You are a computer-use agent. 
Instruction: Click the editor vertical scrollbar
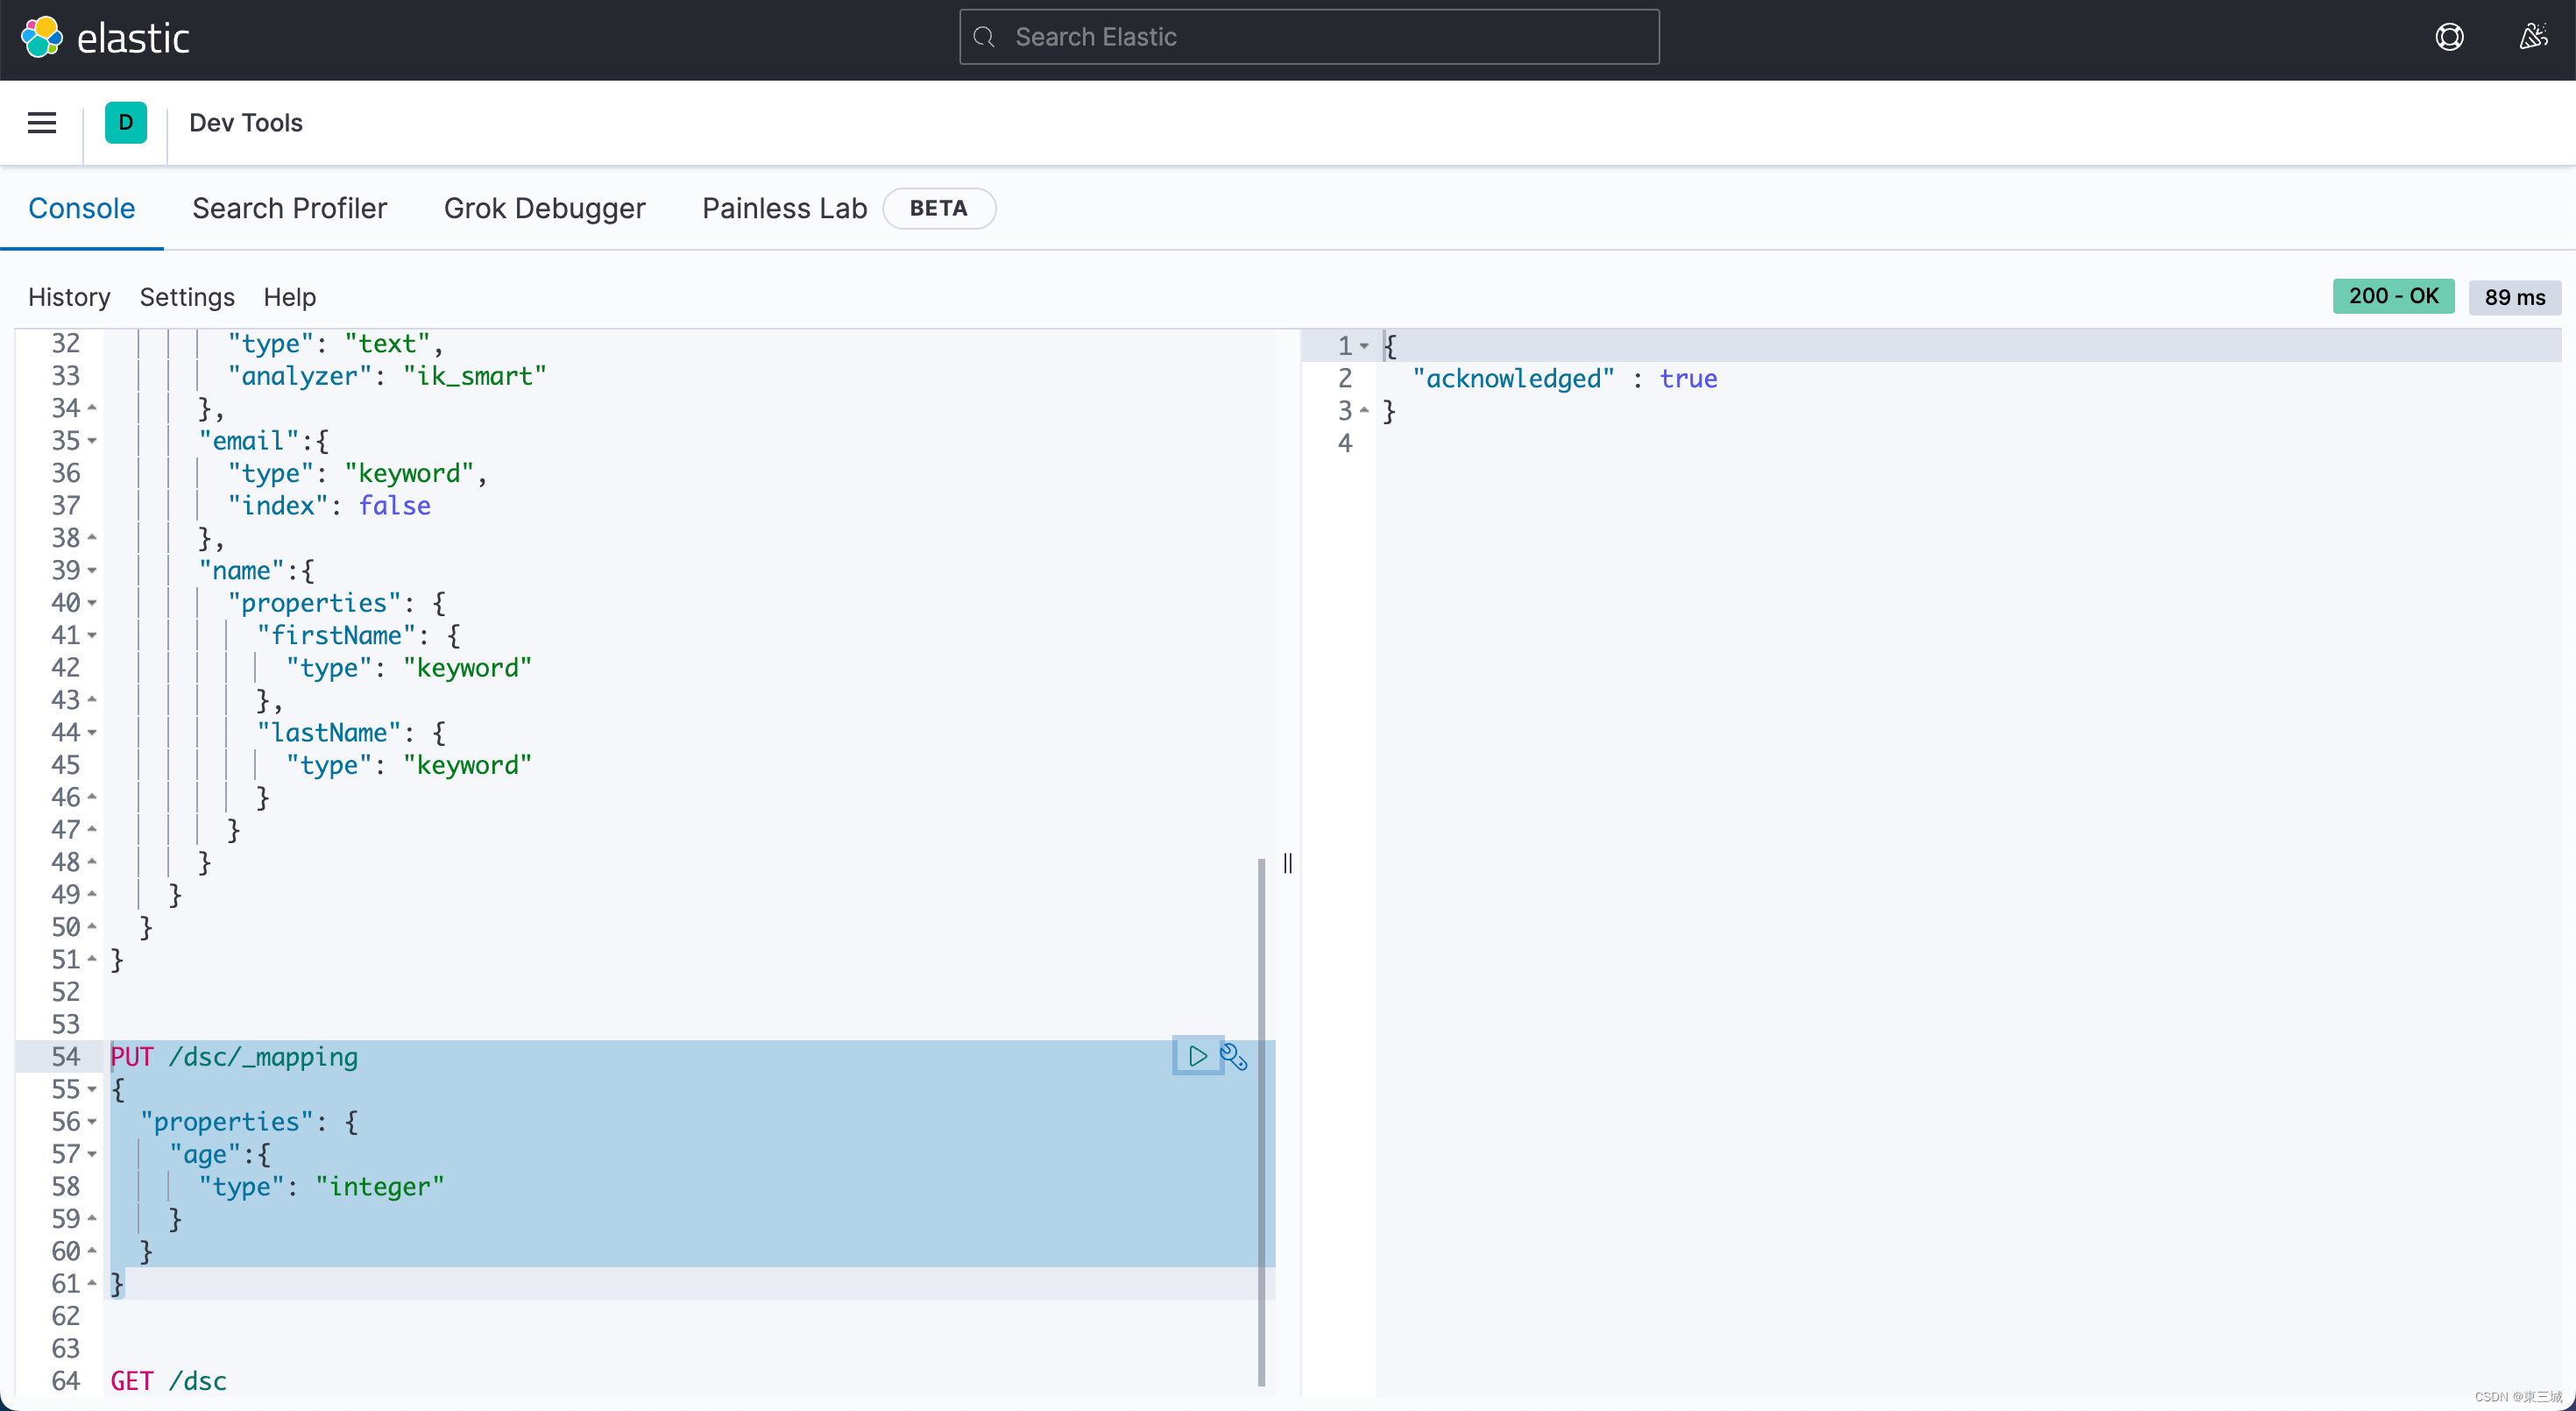pyautogui.click(x=1261, y=1120)
